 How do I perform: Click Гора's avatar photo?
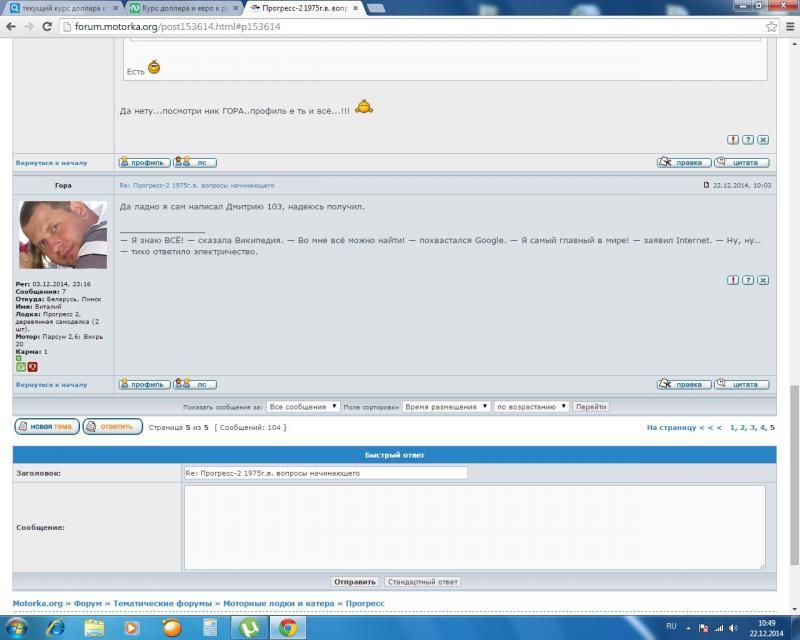click(x=62, y=235)
